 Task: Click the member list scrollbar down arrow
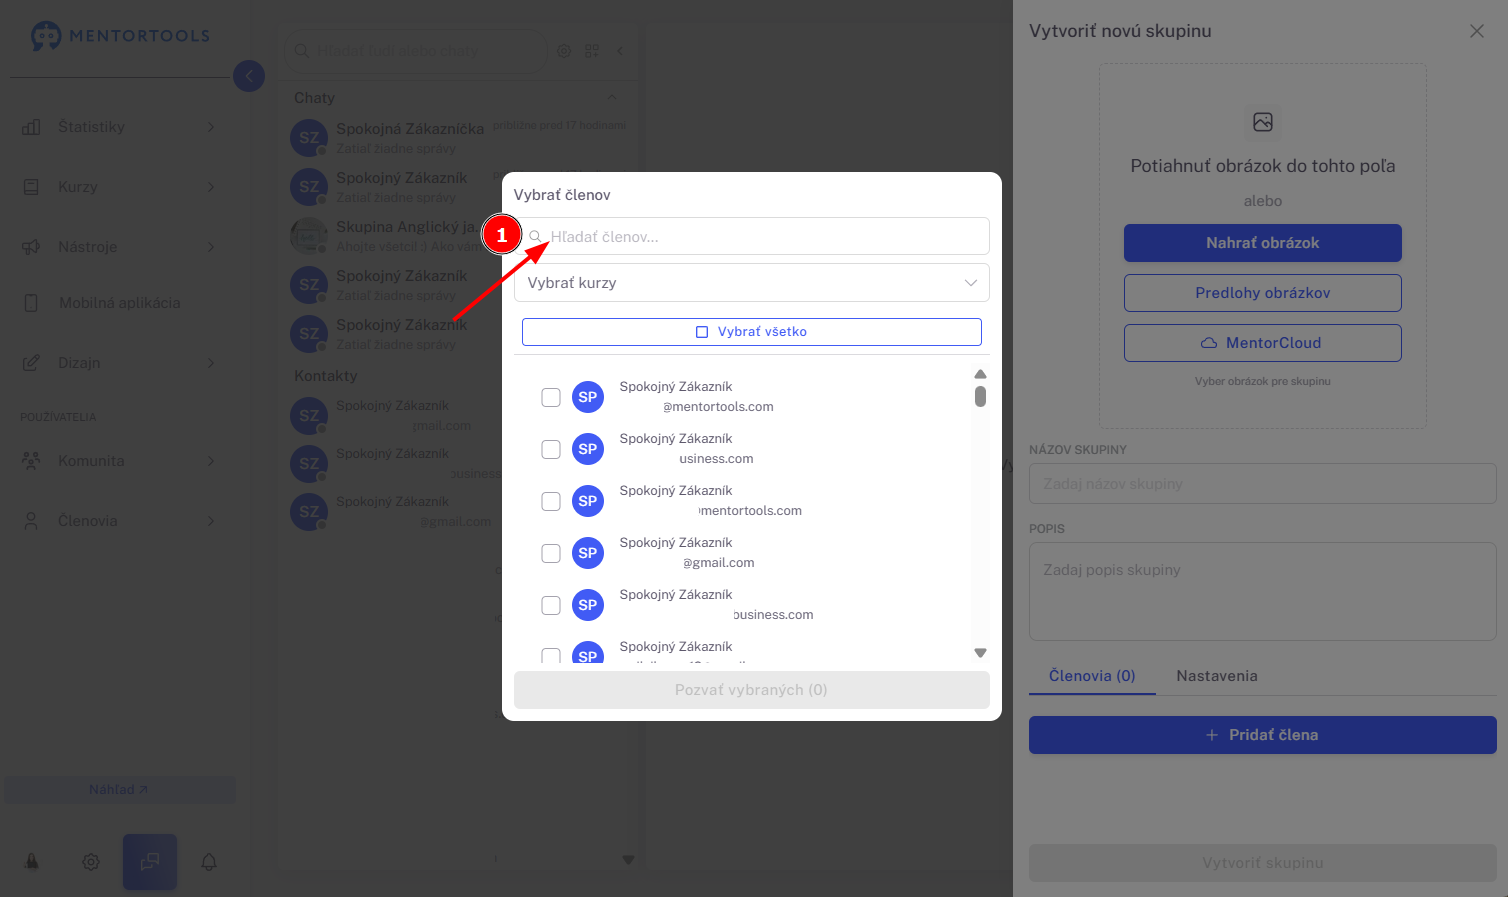980,653
